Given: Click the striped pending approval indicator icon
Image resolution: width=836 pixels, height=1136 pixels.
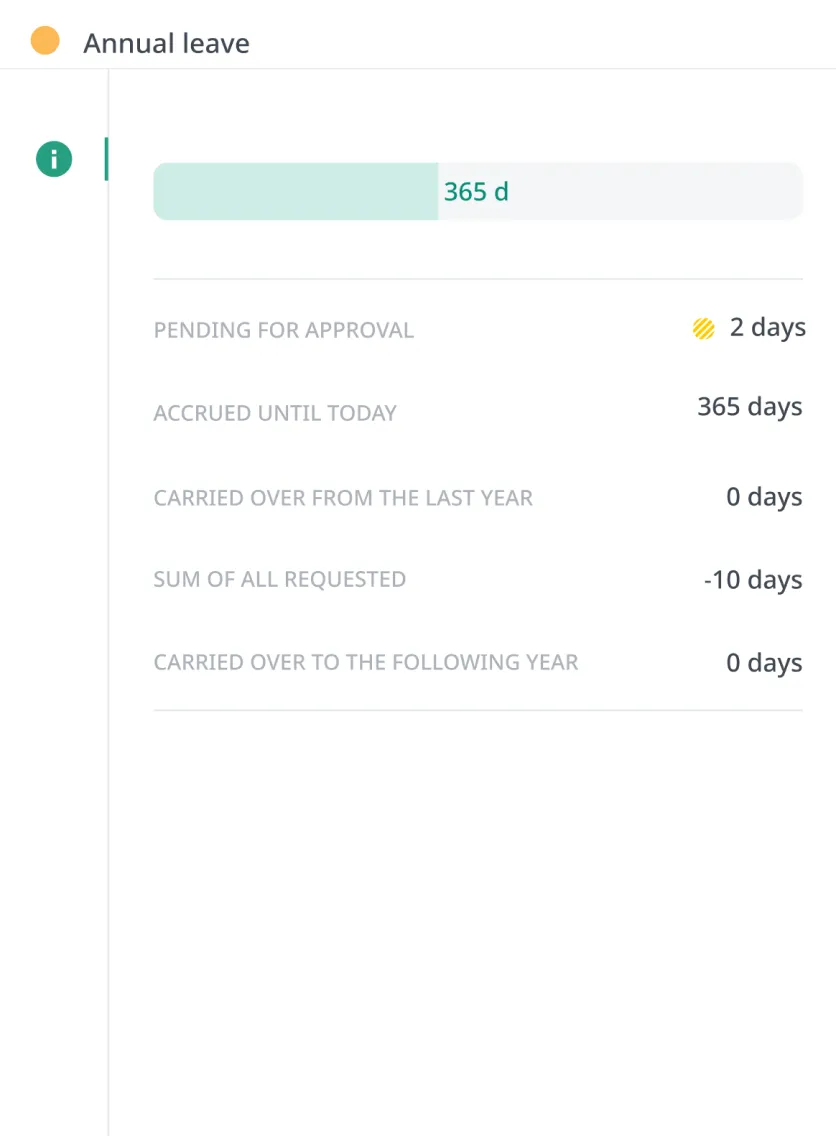Looking at the screenshot, I should pyautogui.click(x=704, y=327).
